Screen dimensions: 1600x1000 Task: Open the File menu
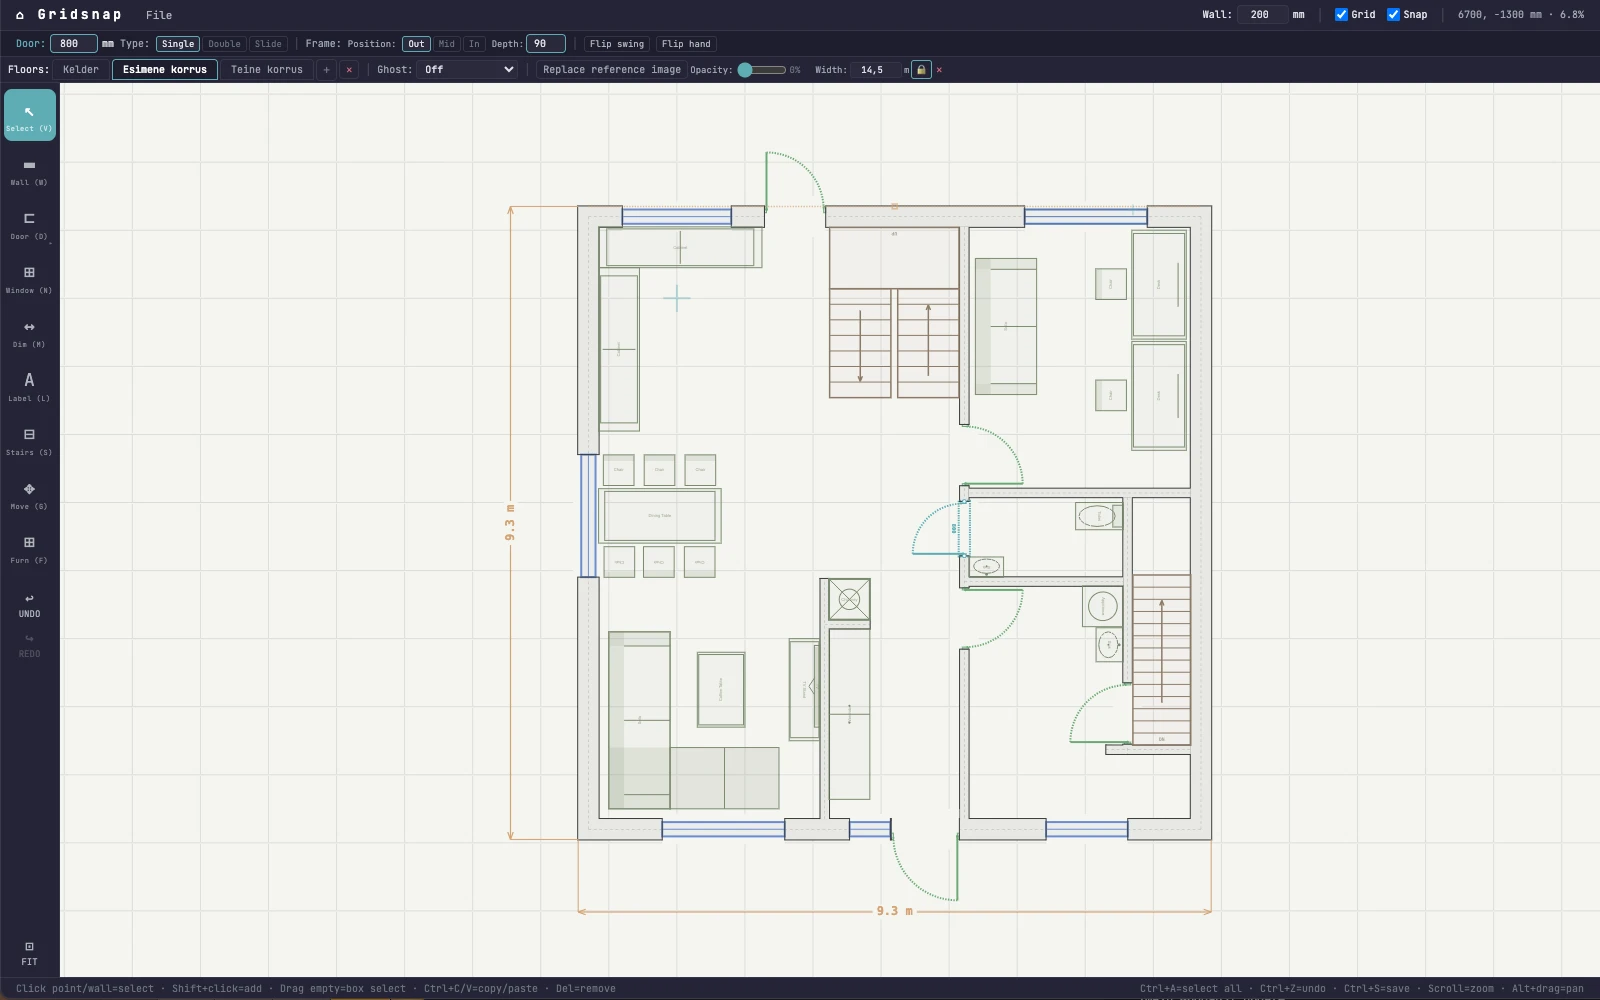pos(159,14)
